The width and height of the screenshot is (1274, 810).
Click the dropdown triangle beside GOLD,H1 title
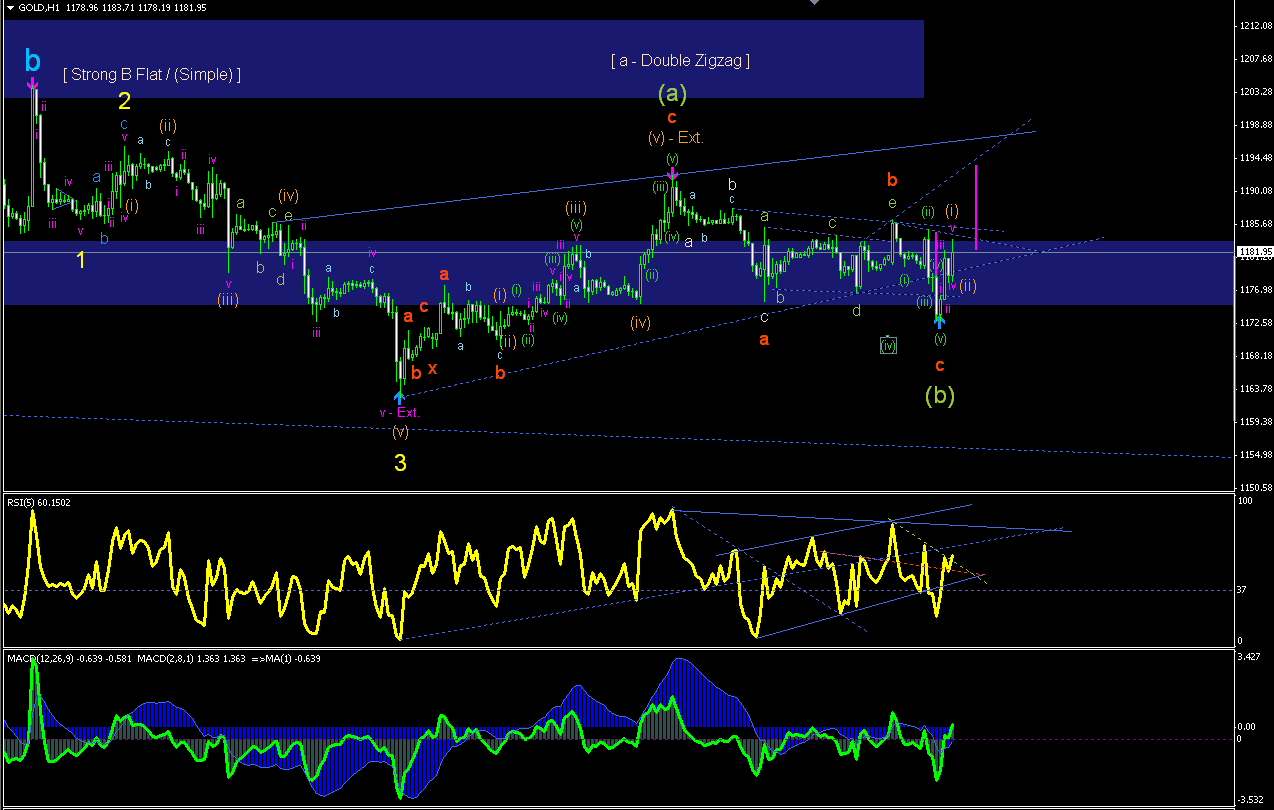[x=10, y=7]
